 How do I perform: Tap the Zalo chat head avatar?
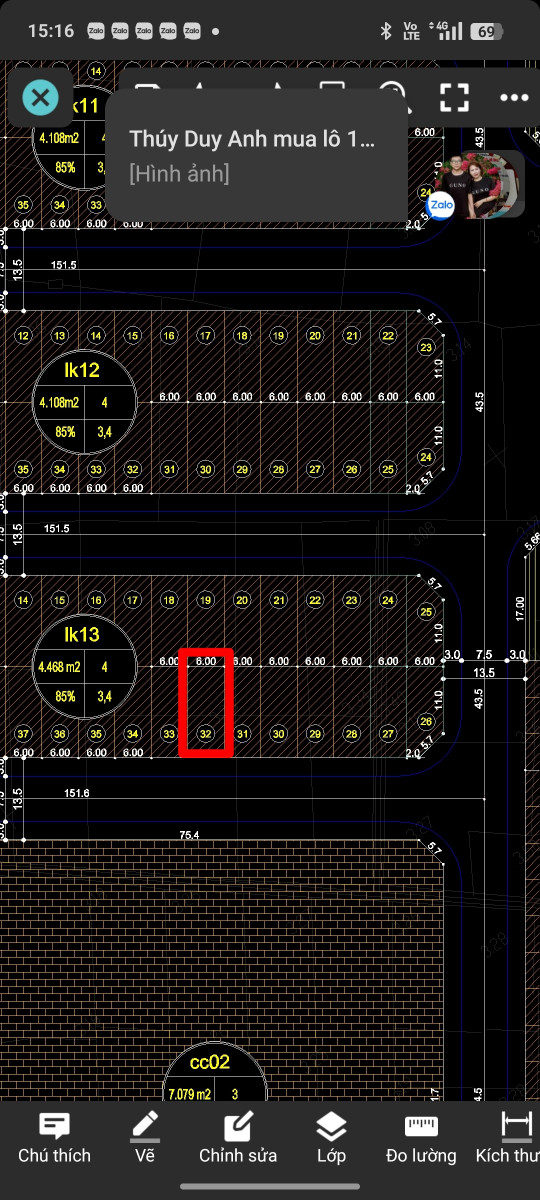[x=476, y=185]
